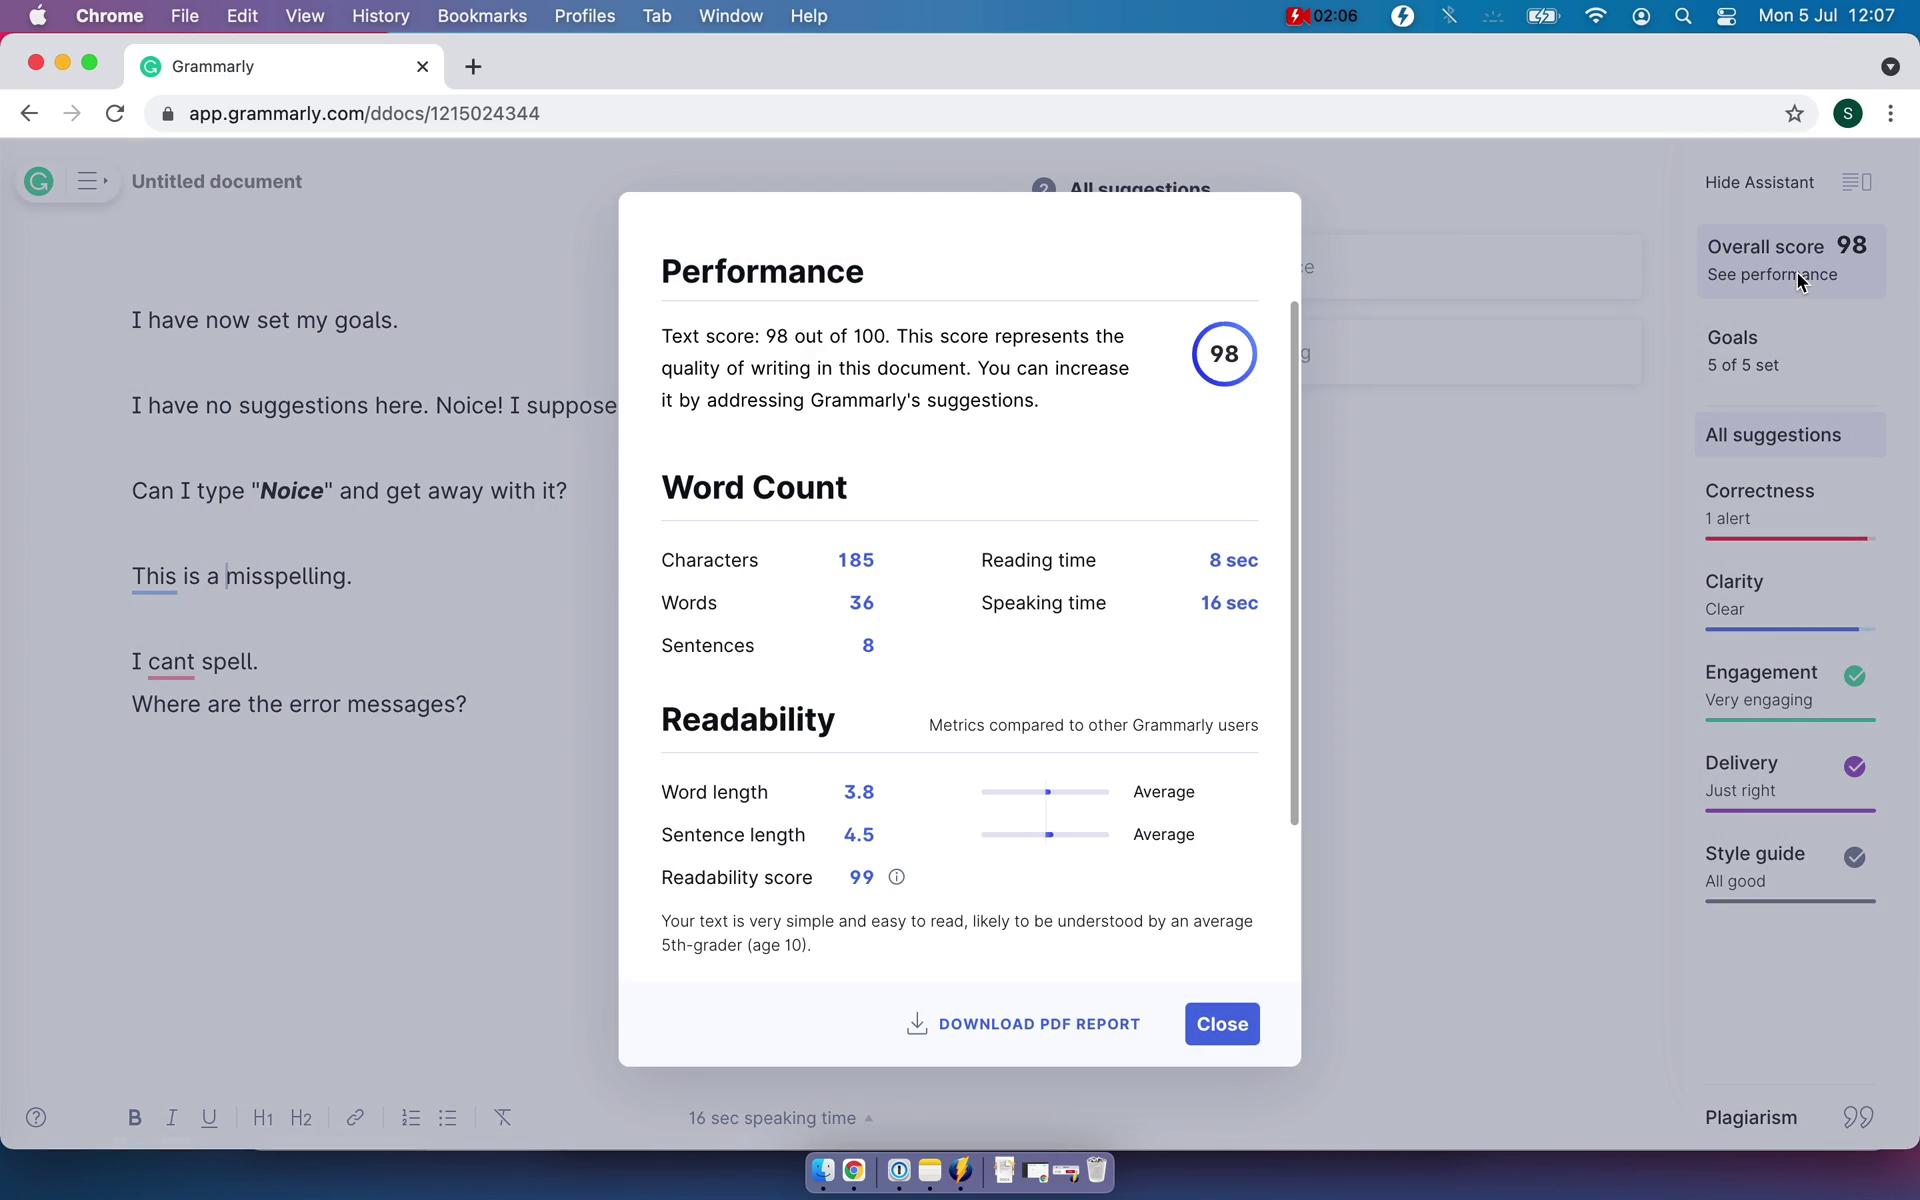The width and height of the screenshot is (1920, 1200).
Task: Click the Bold formatting toolbar icon
Action: point(134,1117)
